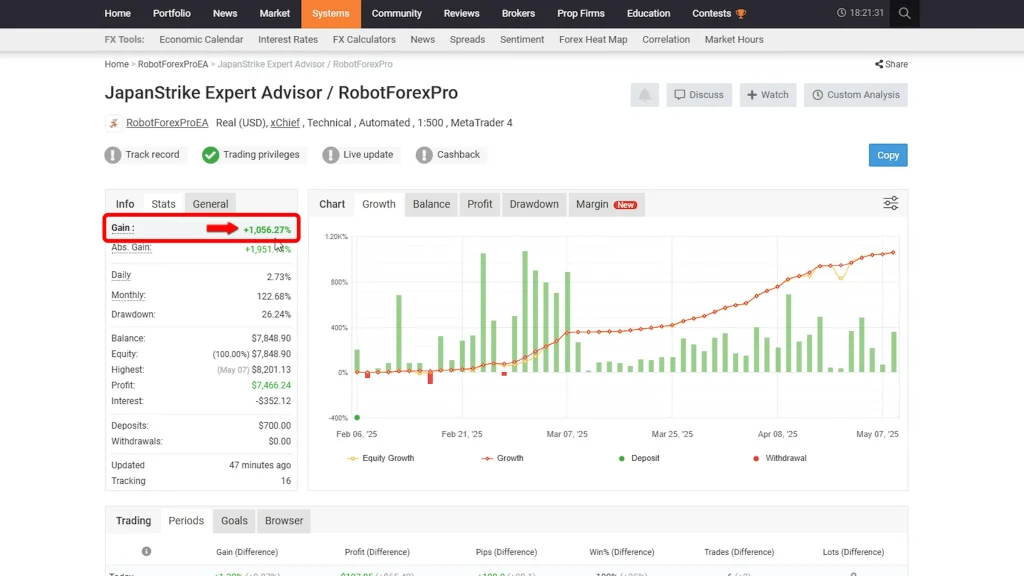Open the xChief broker link
Screen dimensions: 1024x576
pyautogui.click(x=285, y=123)
